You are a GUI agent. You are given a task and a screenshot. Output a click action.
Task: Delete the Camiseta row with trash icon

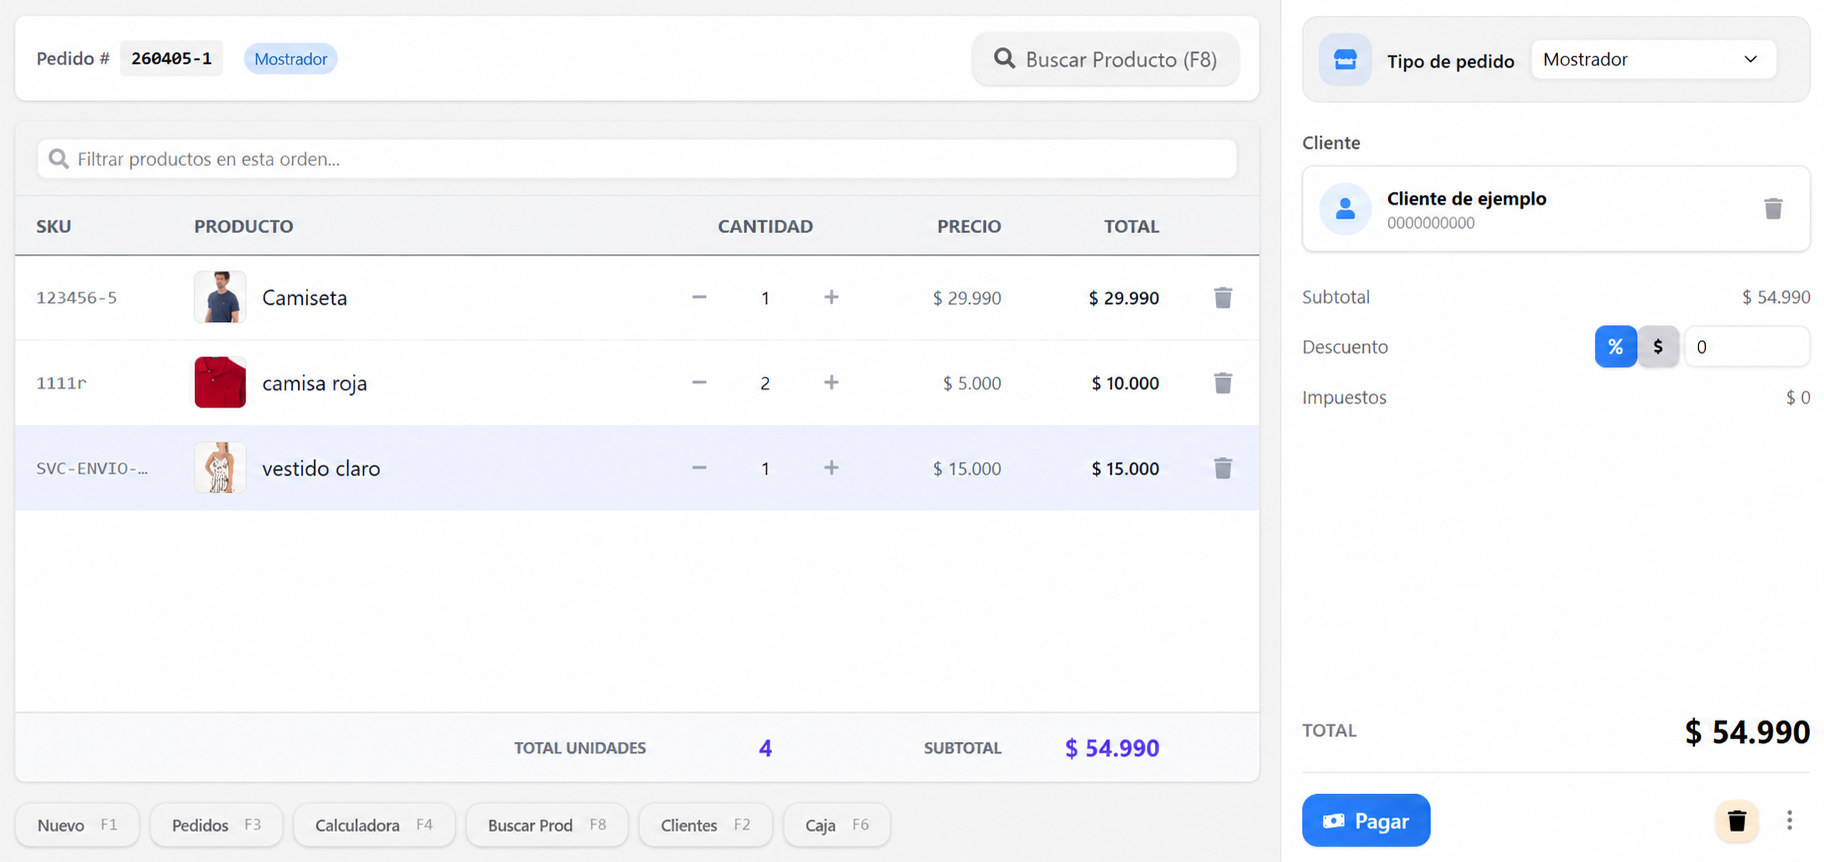1222,298
